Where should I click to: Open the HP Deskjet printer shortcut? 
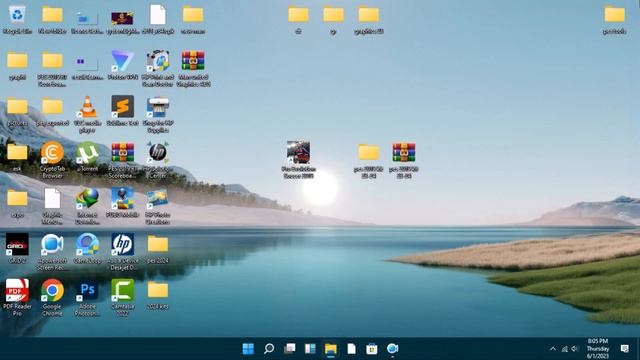click(x=122, y=244)
